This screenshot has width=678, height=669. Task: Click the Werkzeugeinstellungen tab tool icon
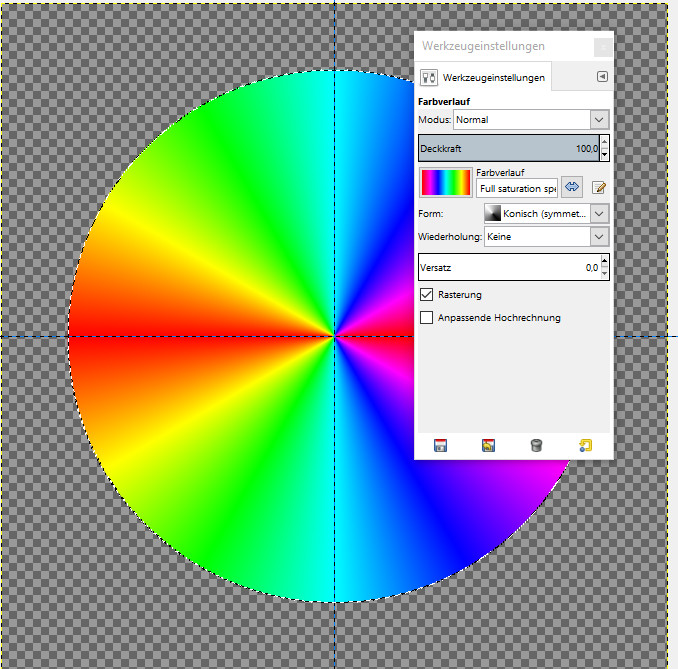pos(429,77)
